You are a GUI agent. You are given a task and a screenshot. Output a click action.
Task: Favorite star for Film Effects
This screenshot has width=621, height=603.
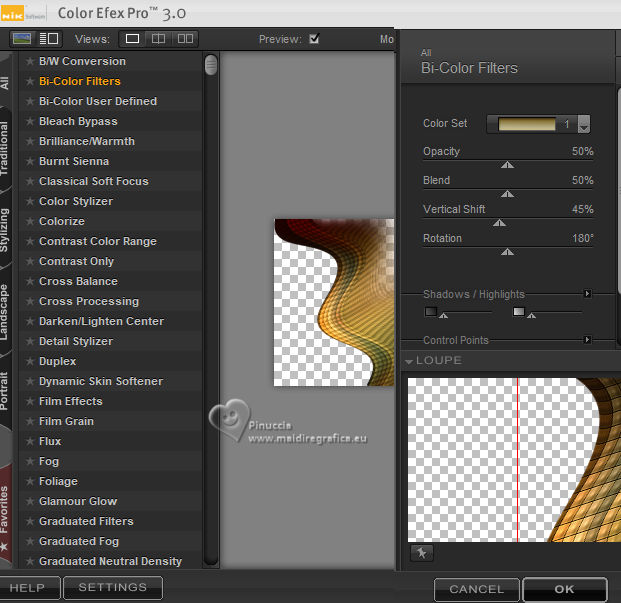30,401
